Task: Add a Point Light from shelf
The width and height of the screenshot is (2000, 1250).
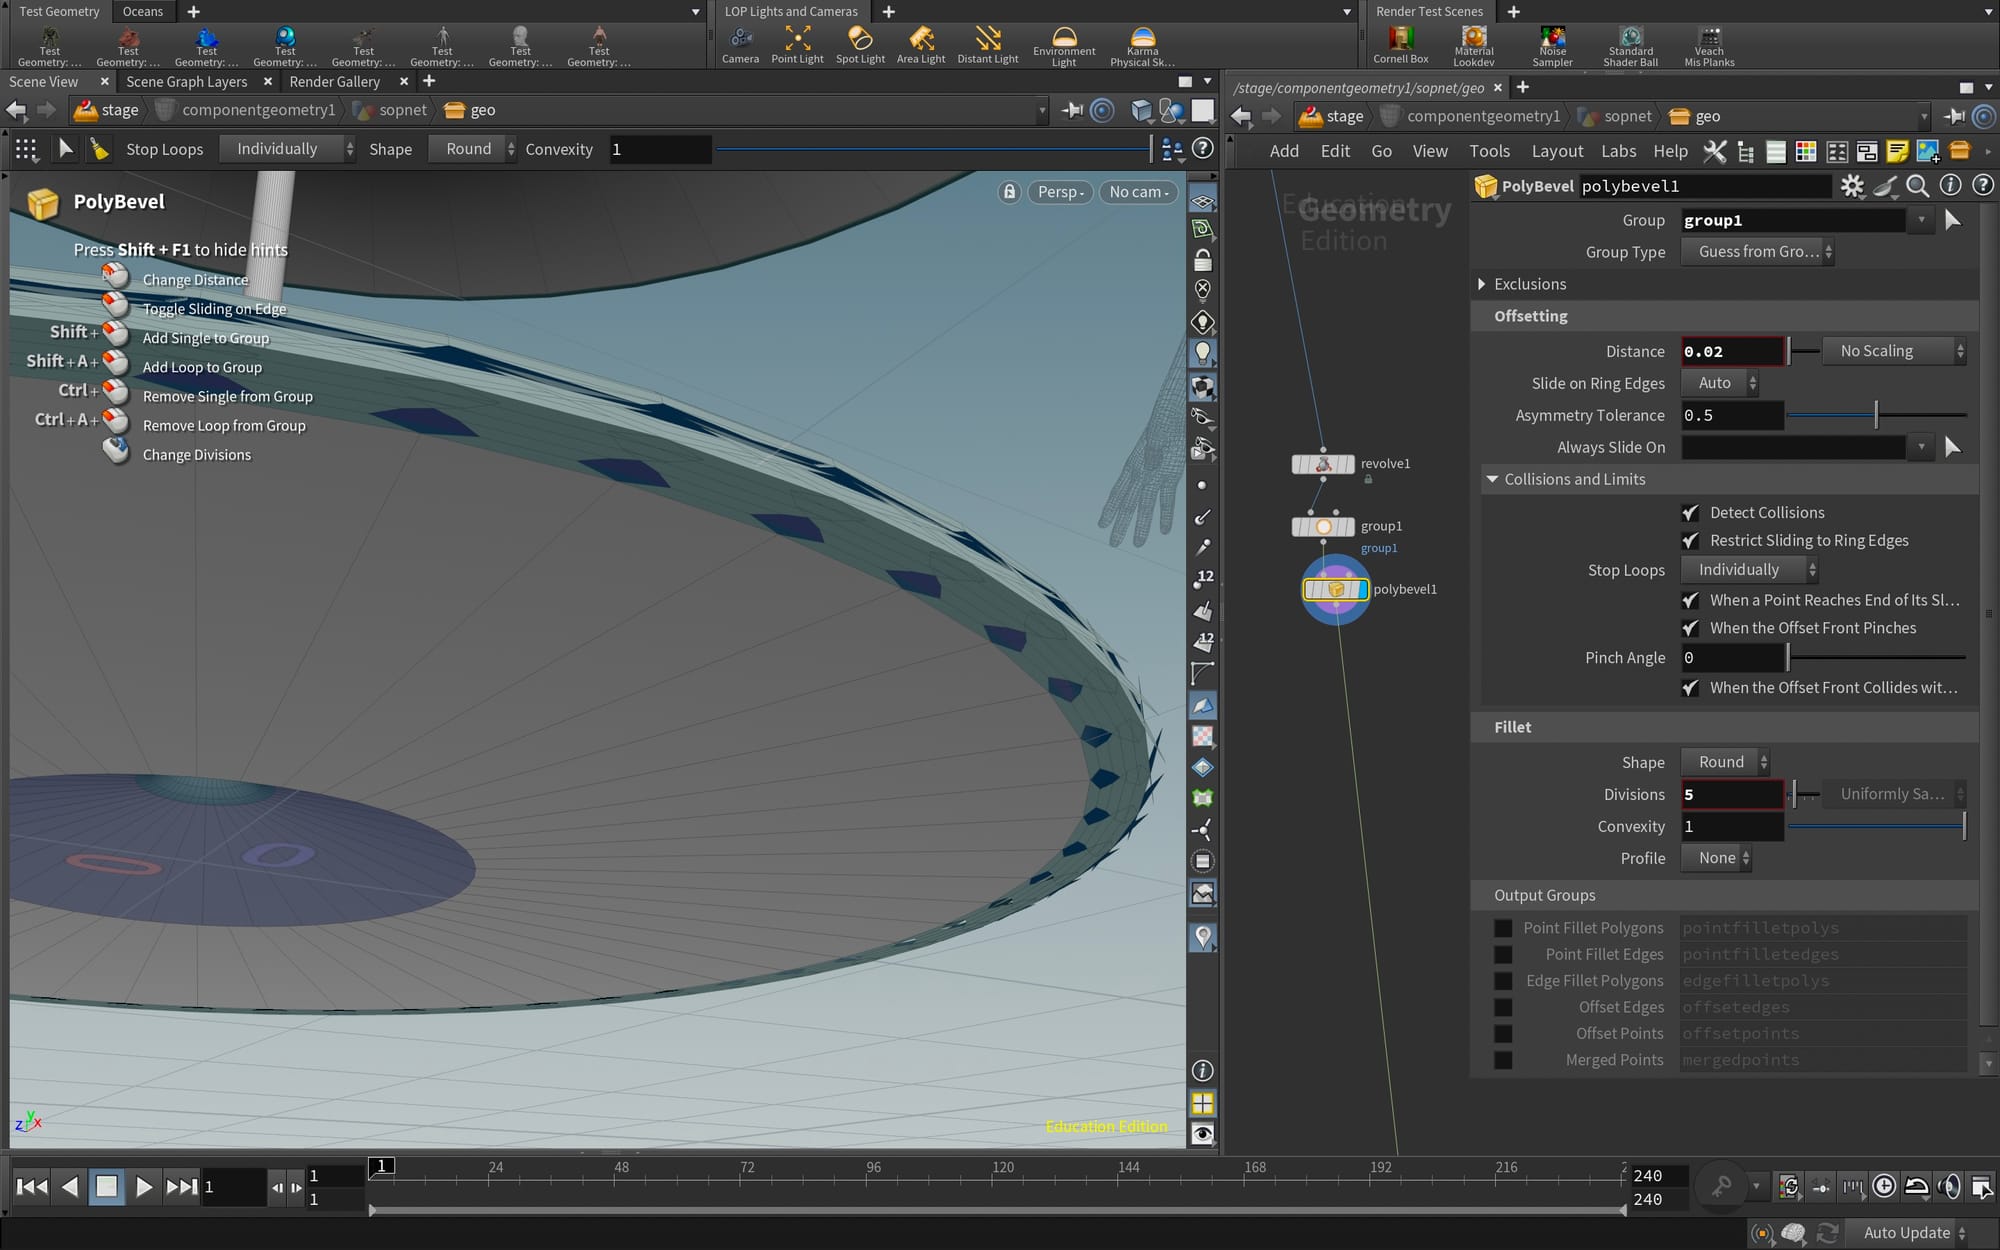Action: 797,45
